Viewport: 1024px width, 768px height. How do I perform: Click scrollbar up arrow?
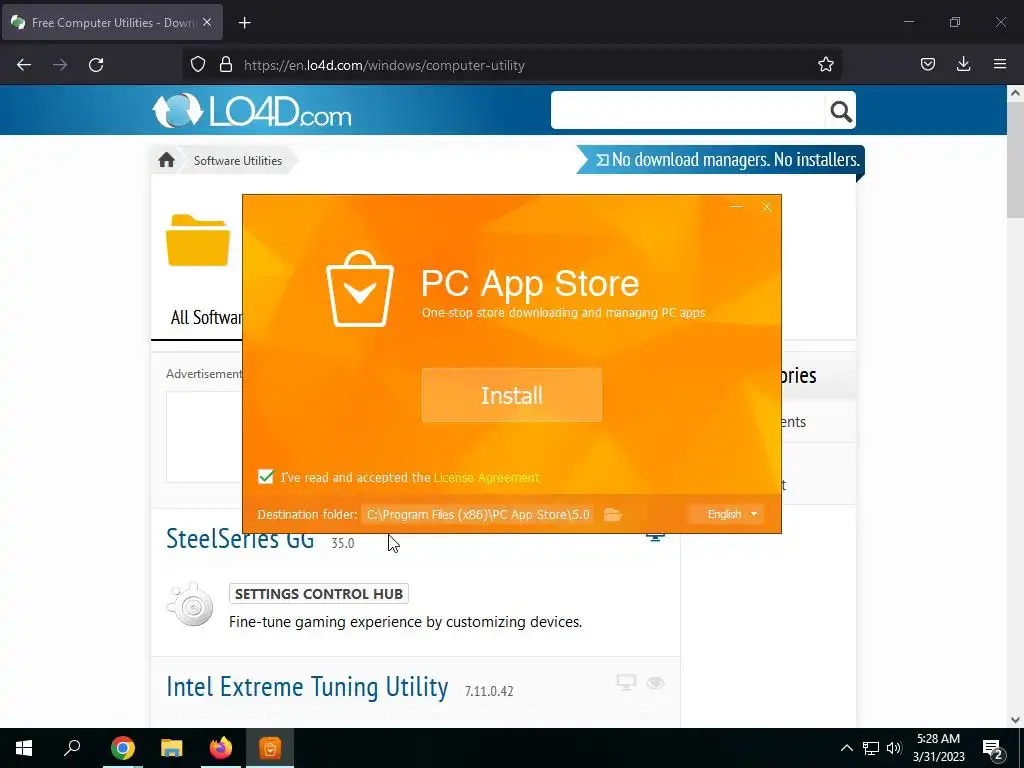(x=1015, y=93)
